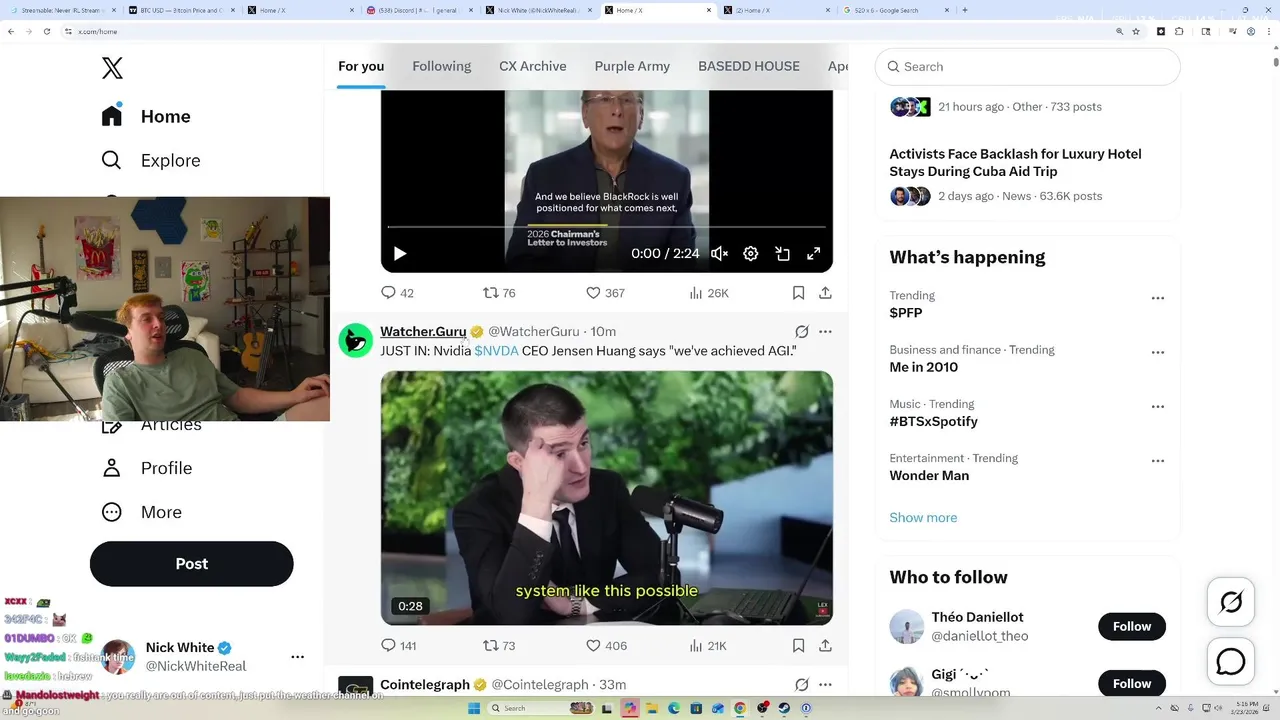Open the CX Archive tab
The width and height of the screenshot is (1280, 720).
tap(533, 66)
